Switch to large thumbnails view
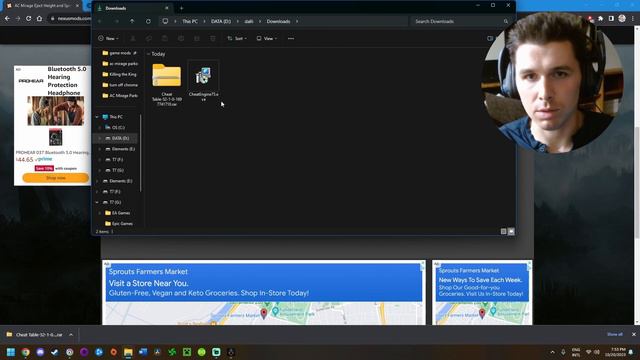The image size is (640, 360). tap(511, 231)
